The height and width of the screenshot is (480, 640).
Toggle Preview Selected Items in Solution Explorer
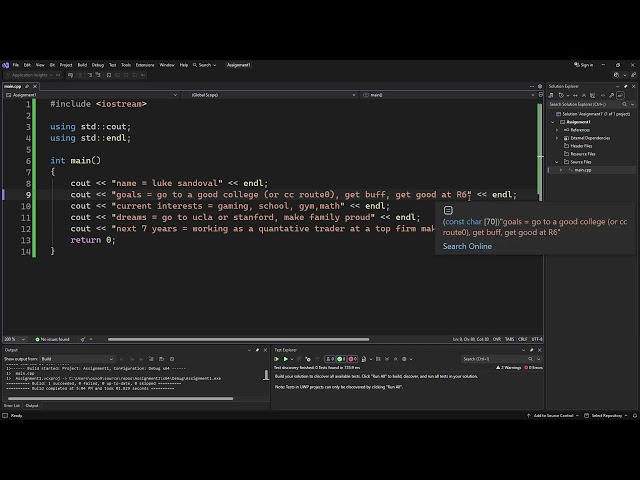tap(620, 95)
